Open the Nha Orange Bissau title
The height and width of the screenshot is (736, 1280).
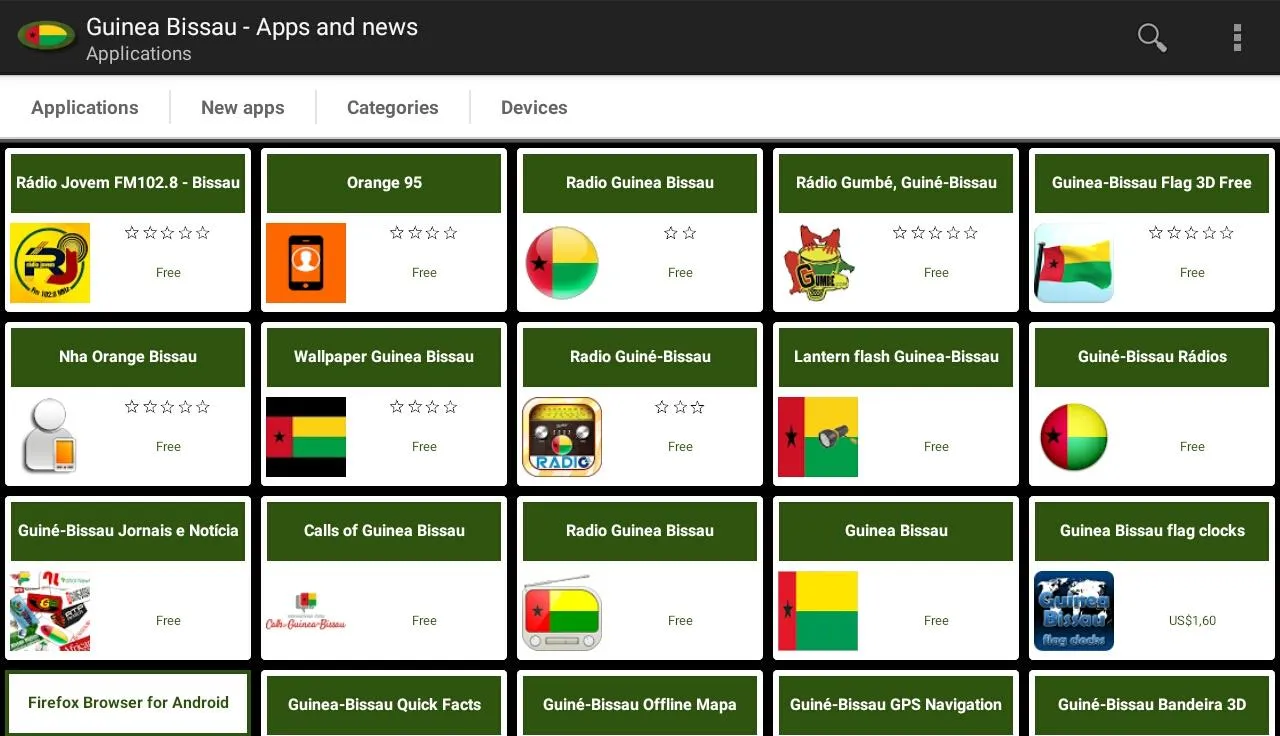pos(128,357)
